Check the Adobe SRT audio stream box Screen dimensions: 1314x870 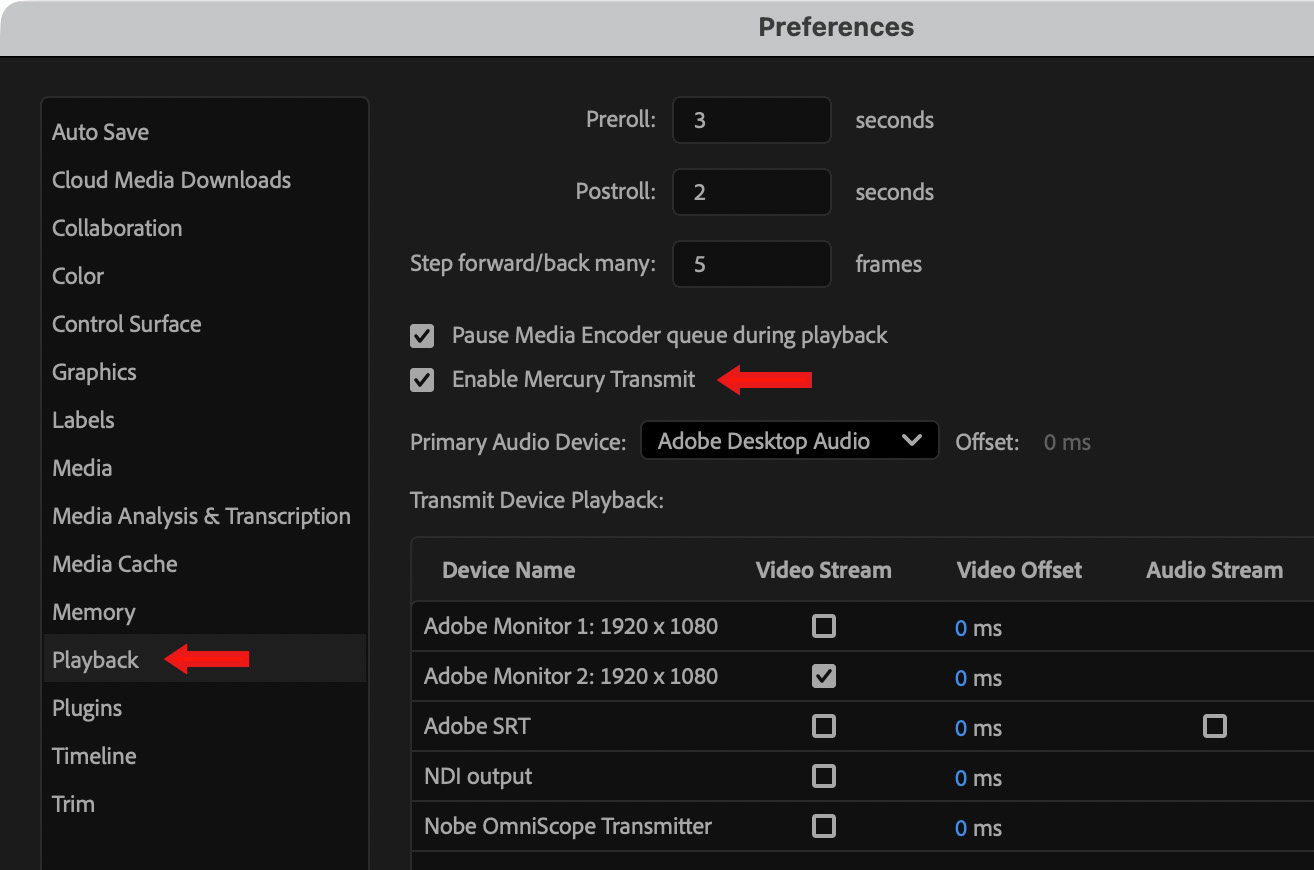(1214, 726)
